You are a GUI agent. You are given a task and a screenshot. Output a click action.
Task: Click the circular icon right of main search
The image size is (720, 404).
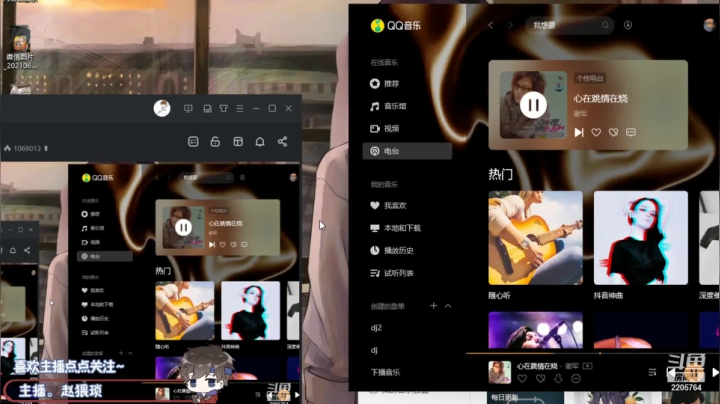pos(628,25)
